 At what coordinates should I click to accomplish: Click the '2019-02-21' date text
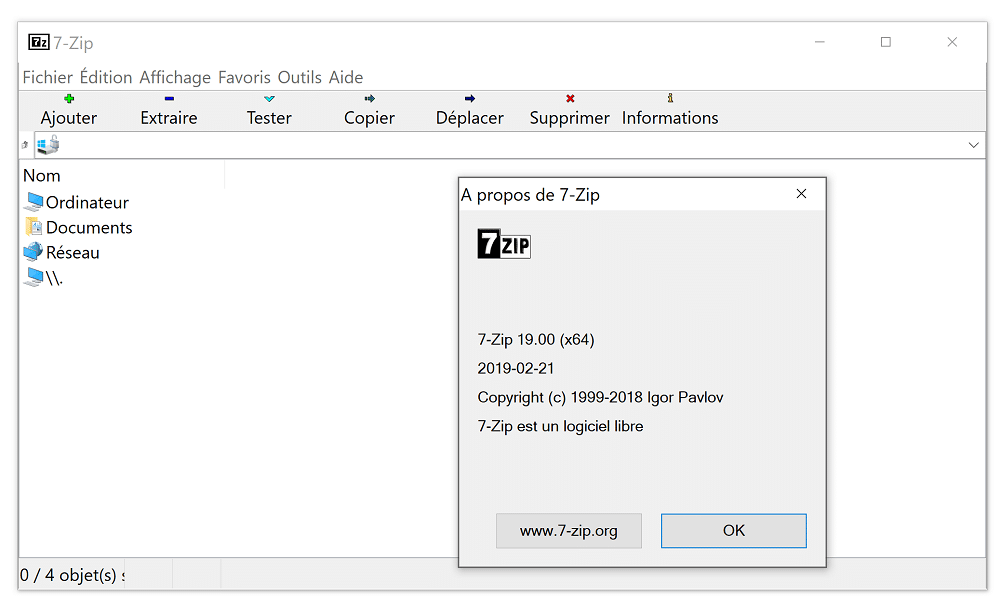click(x=516, y=369)
